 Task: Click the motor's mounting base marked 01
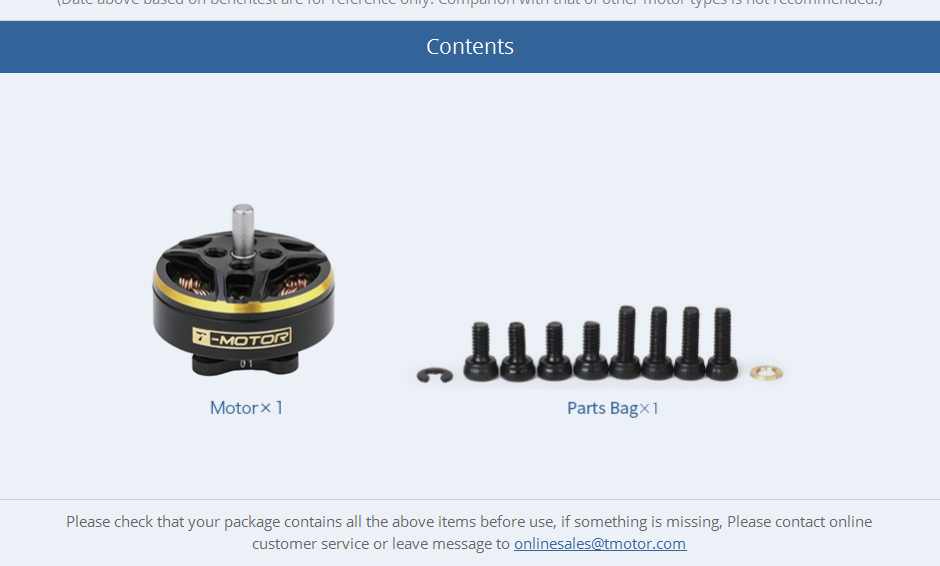pyautogui.click(x=245, y=364)
